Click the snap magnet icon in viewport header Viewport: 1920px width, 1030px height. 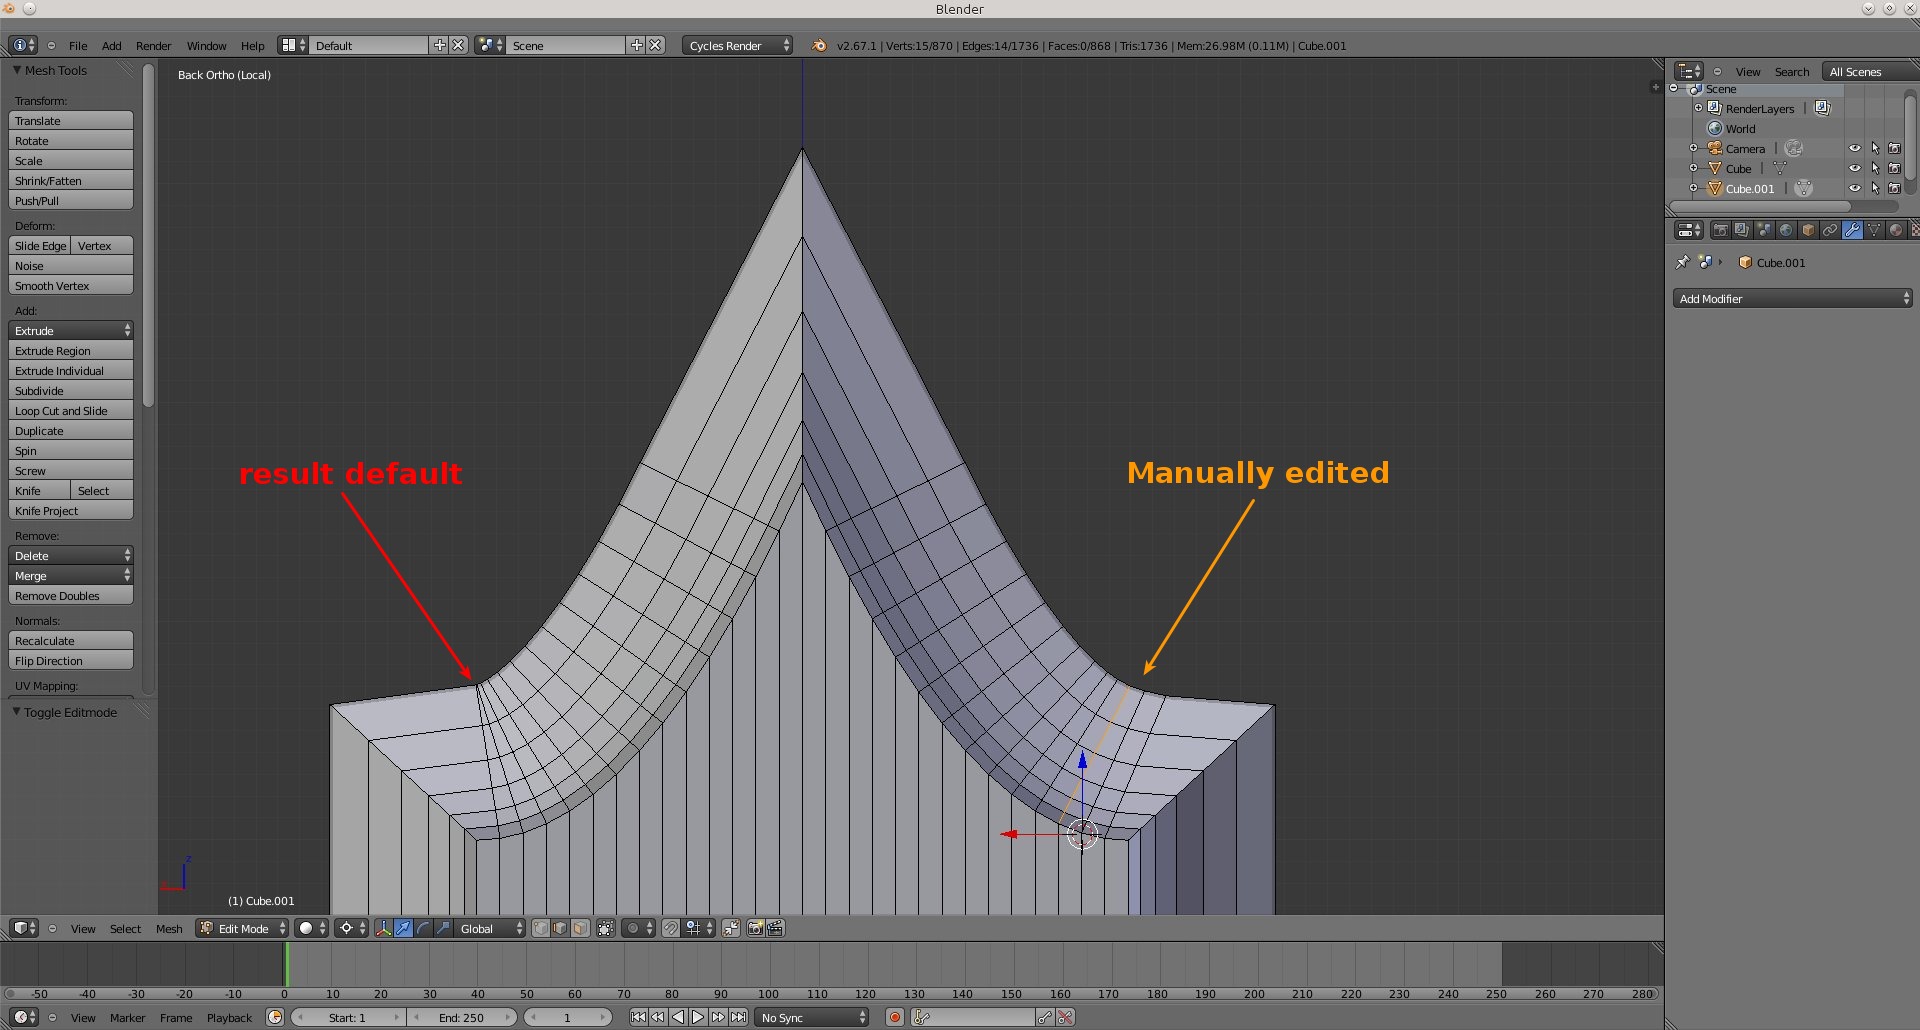coord(671,929)
